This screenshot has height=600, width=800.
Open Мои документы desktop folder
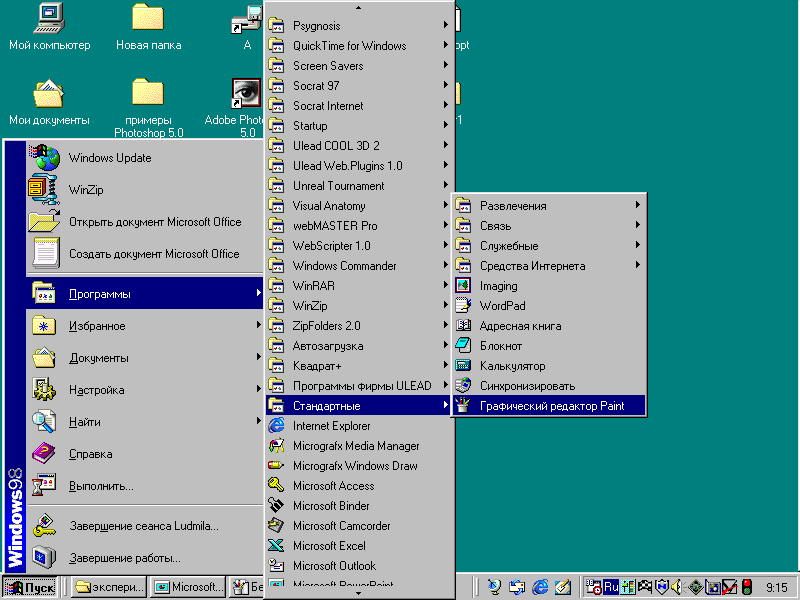(49, 102)
